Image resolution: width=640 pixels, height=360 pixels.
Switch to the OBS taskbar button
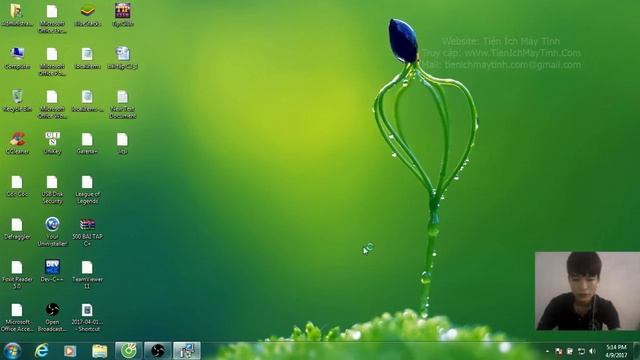(x=158, y=351)
